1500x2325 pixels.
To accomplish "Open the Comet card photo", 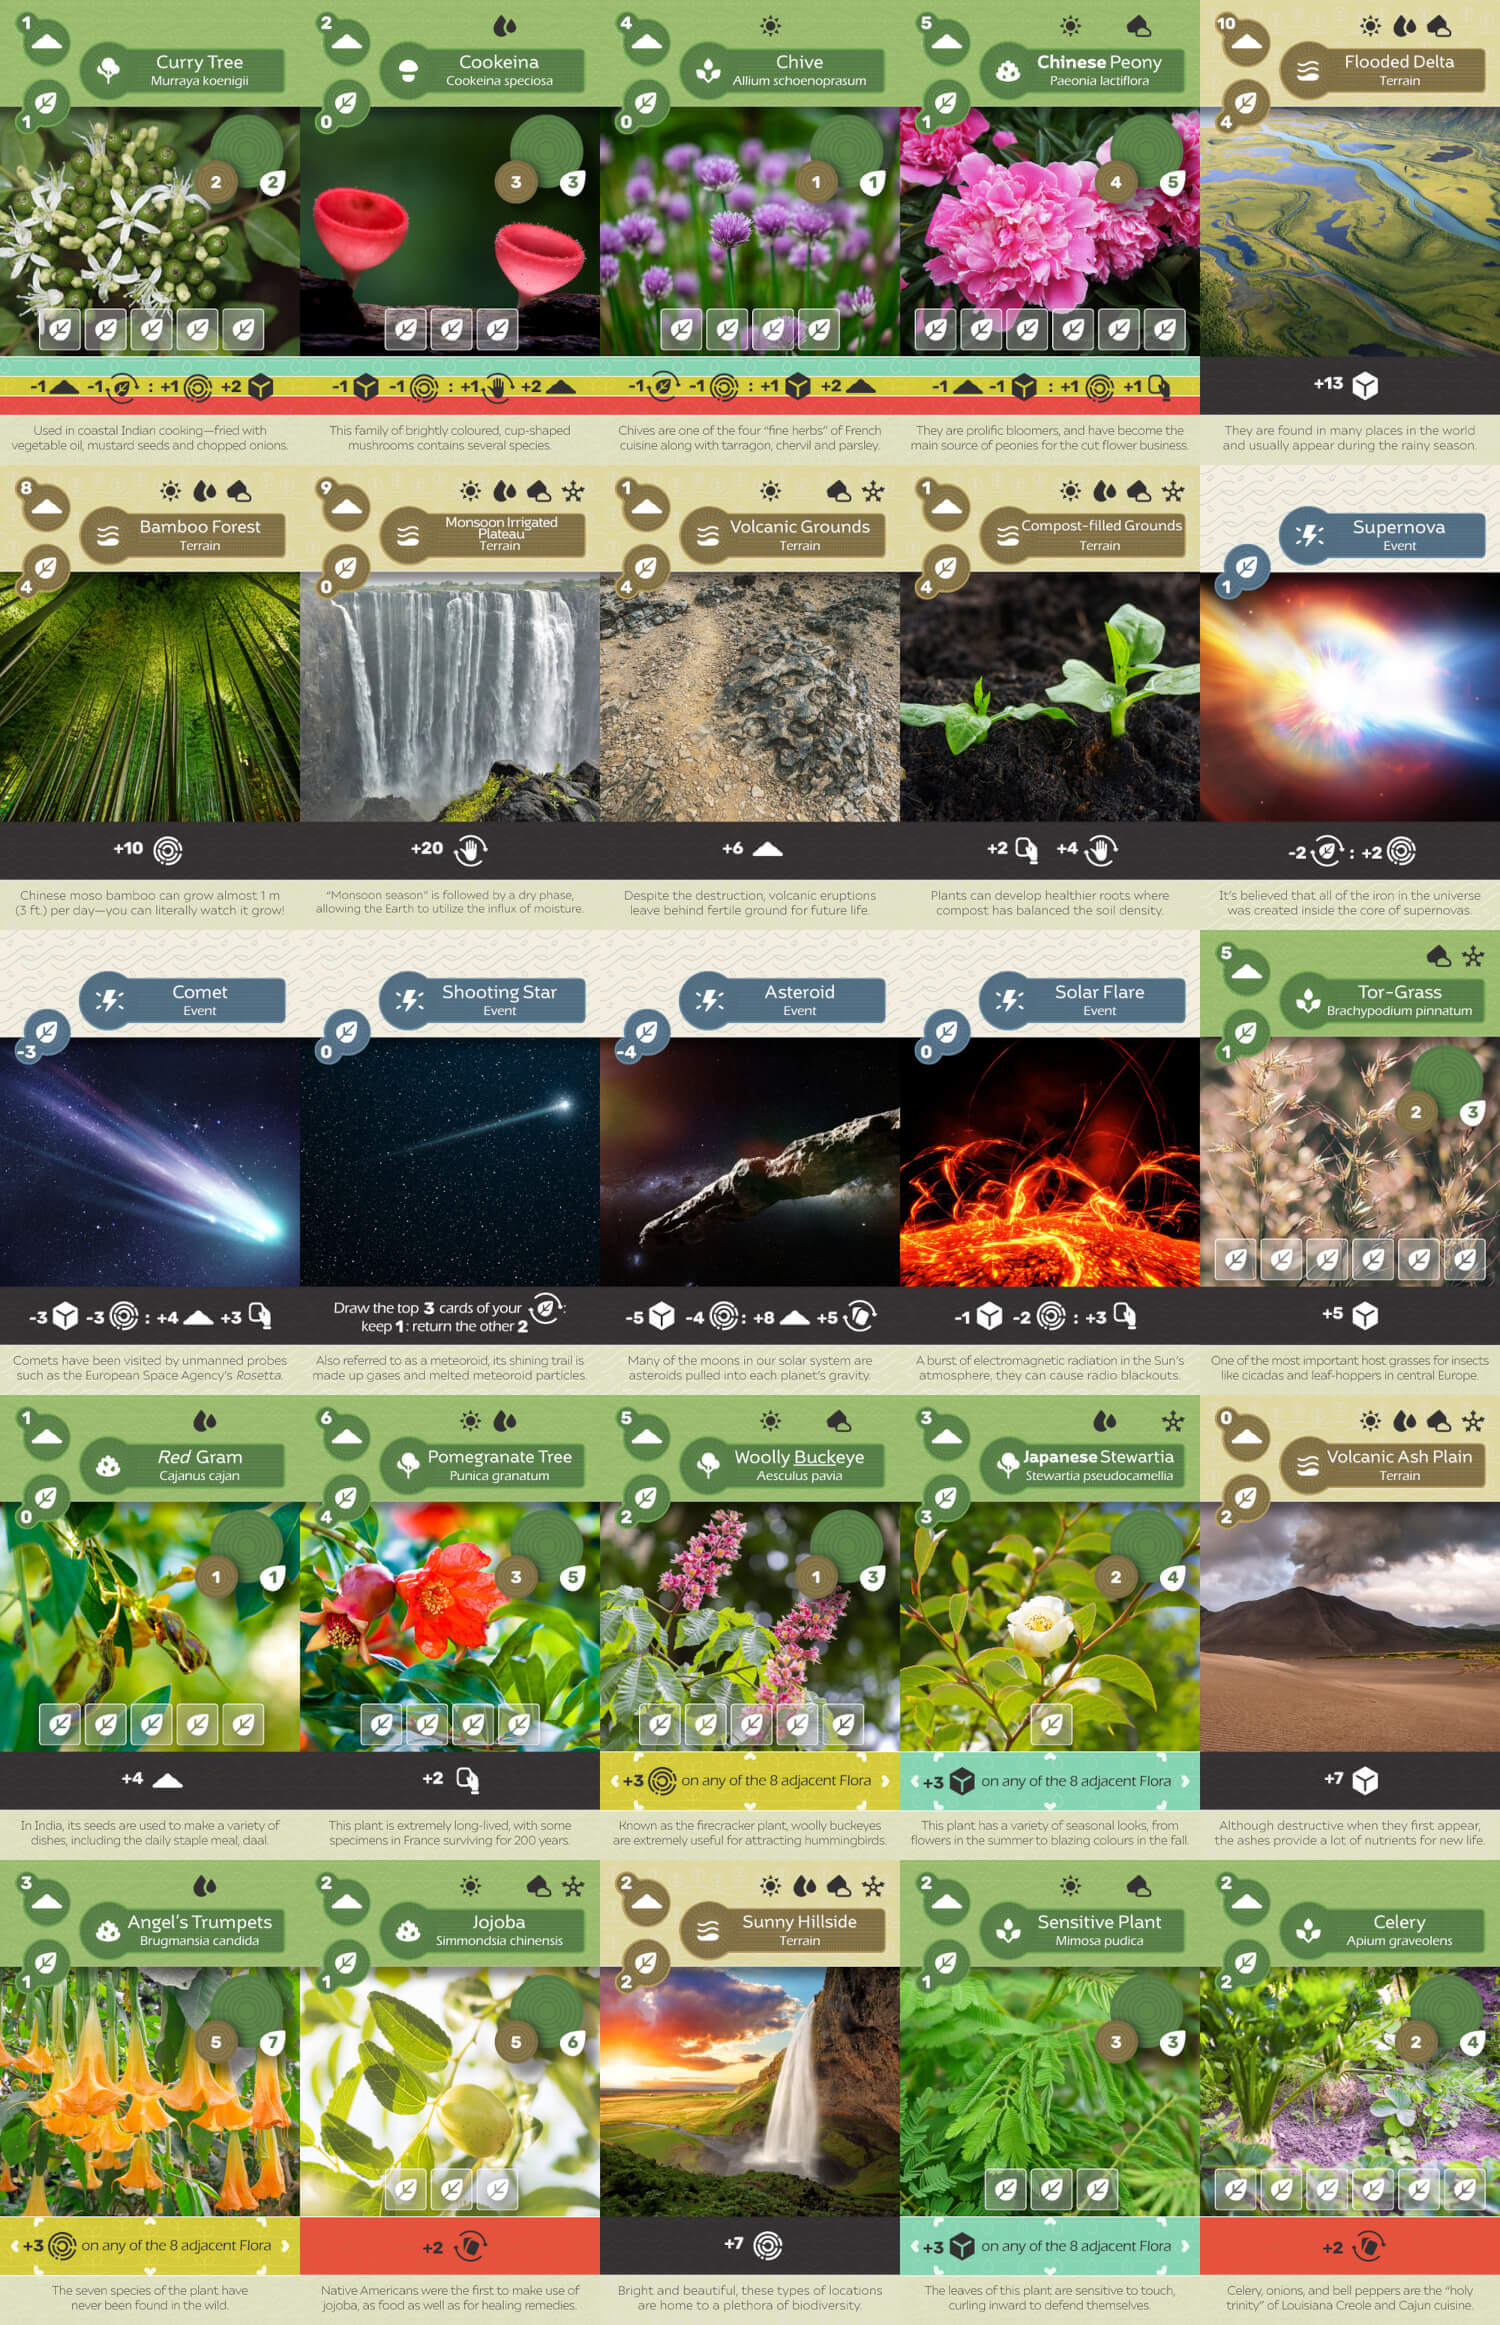I will pyautogui.click(x=150, y=1160).
